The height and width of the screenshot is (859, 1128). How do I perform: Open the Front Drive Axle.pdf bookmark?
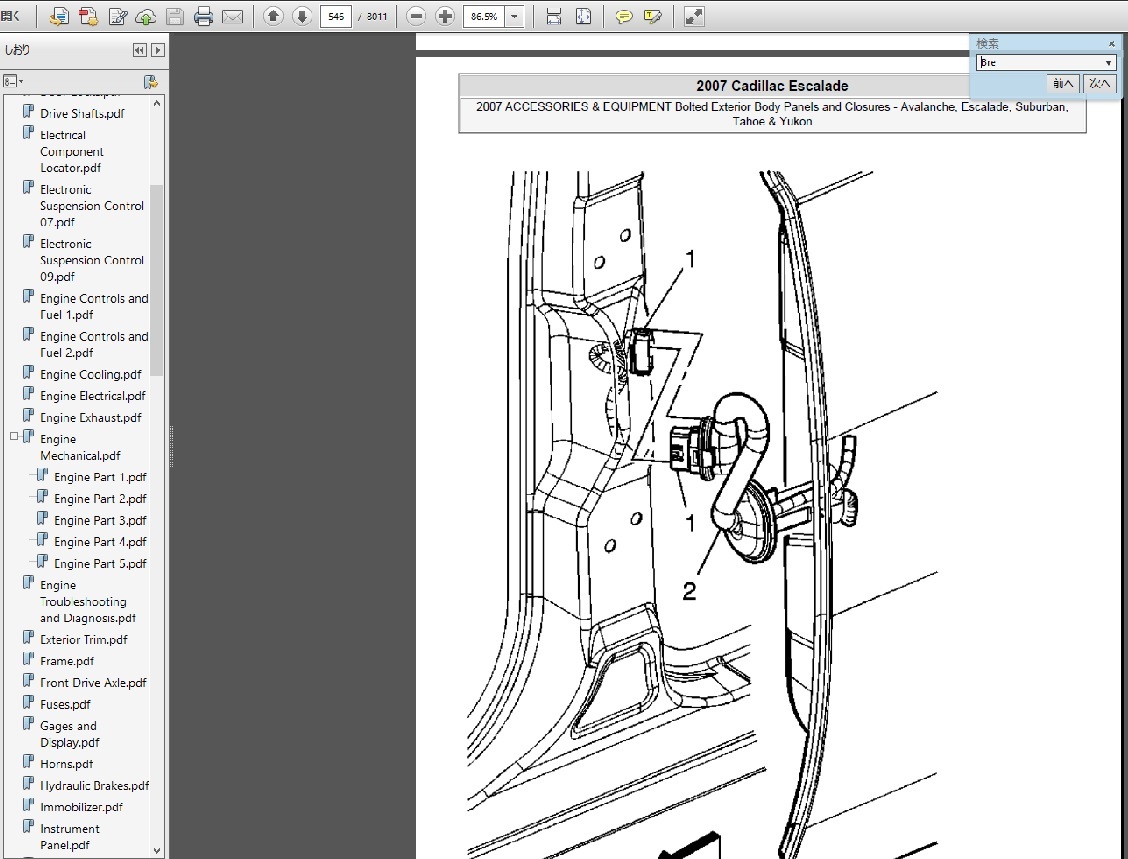93,683
